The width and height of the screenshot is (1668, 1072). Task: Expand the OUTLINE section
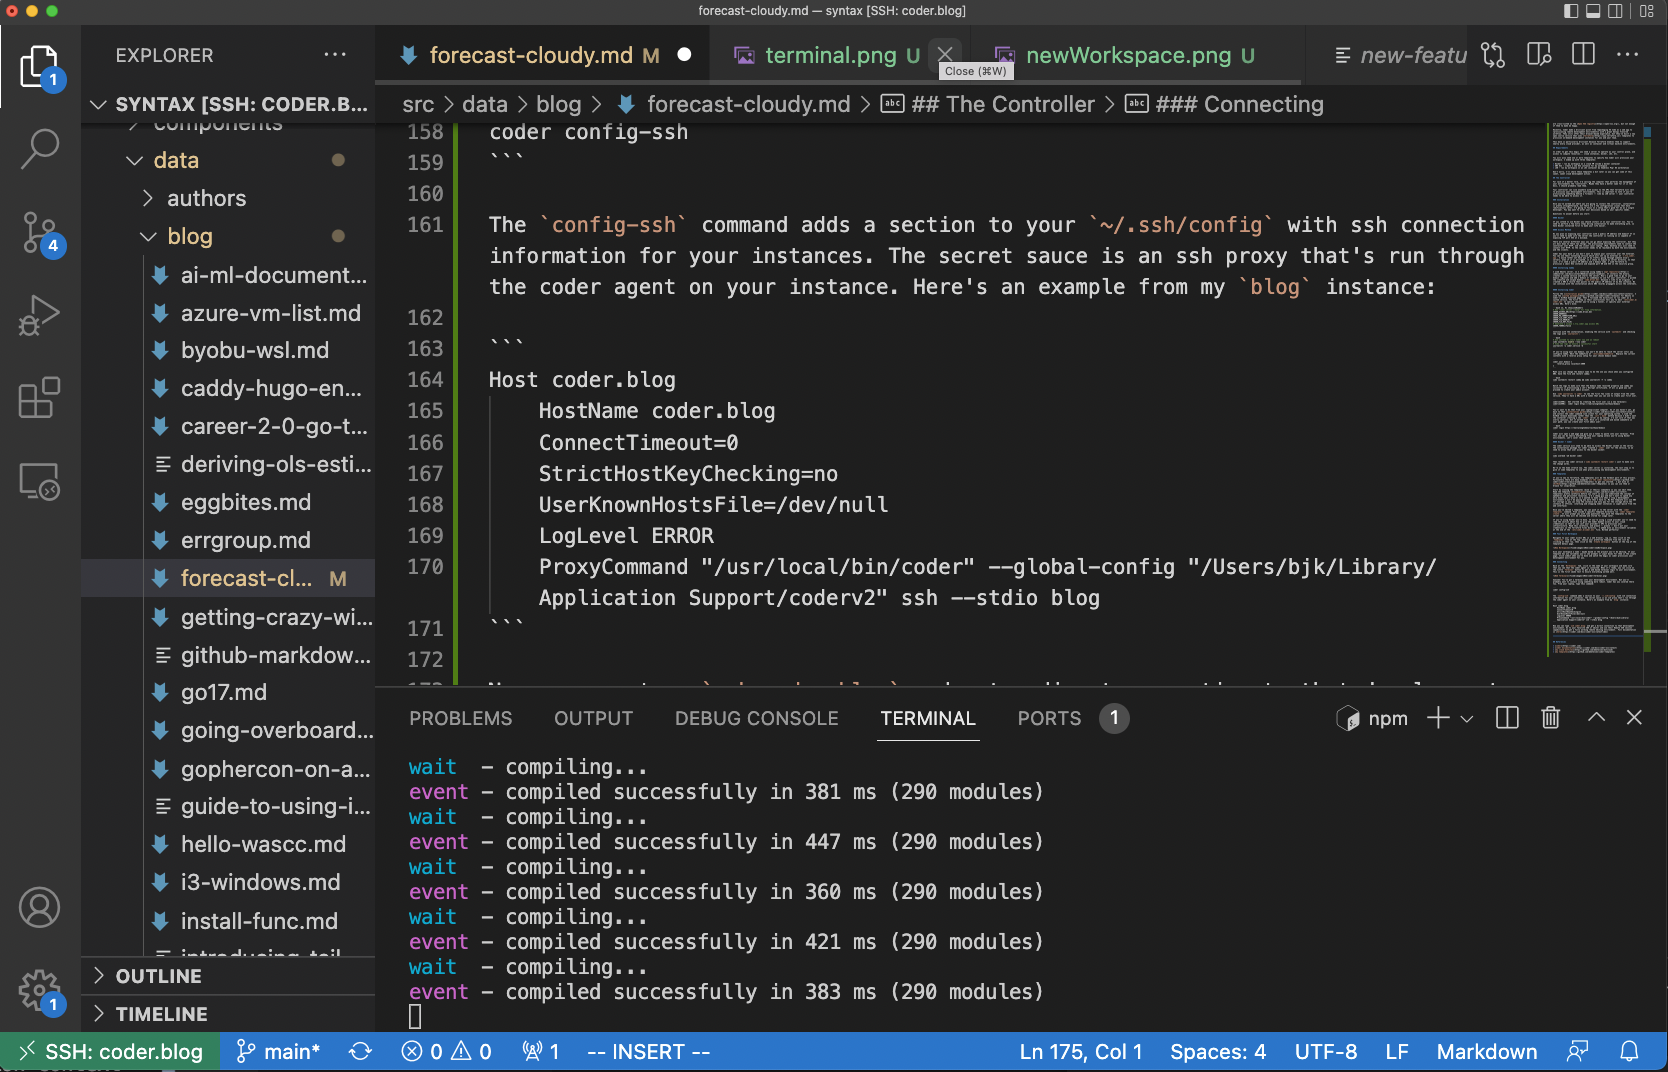tap(158, 976)
